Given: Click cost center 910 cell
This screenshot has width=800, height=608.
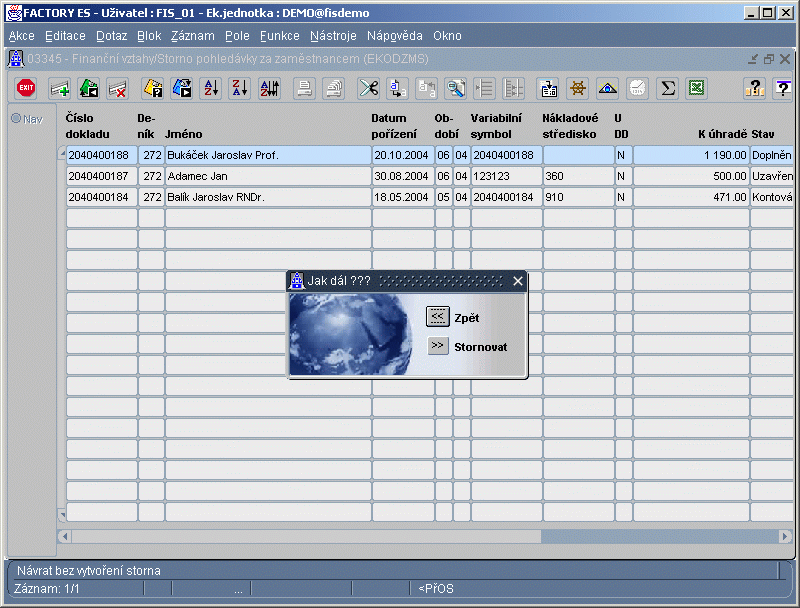Looking at the screenshot, I should 579,197.
